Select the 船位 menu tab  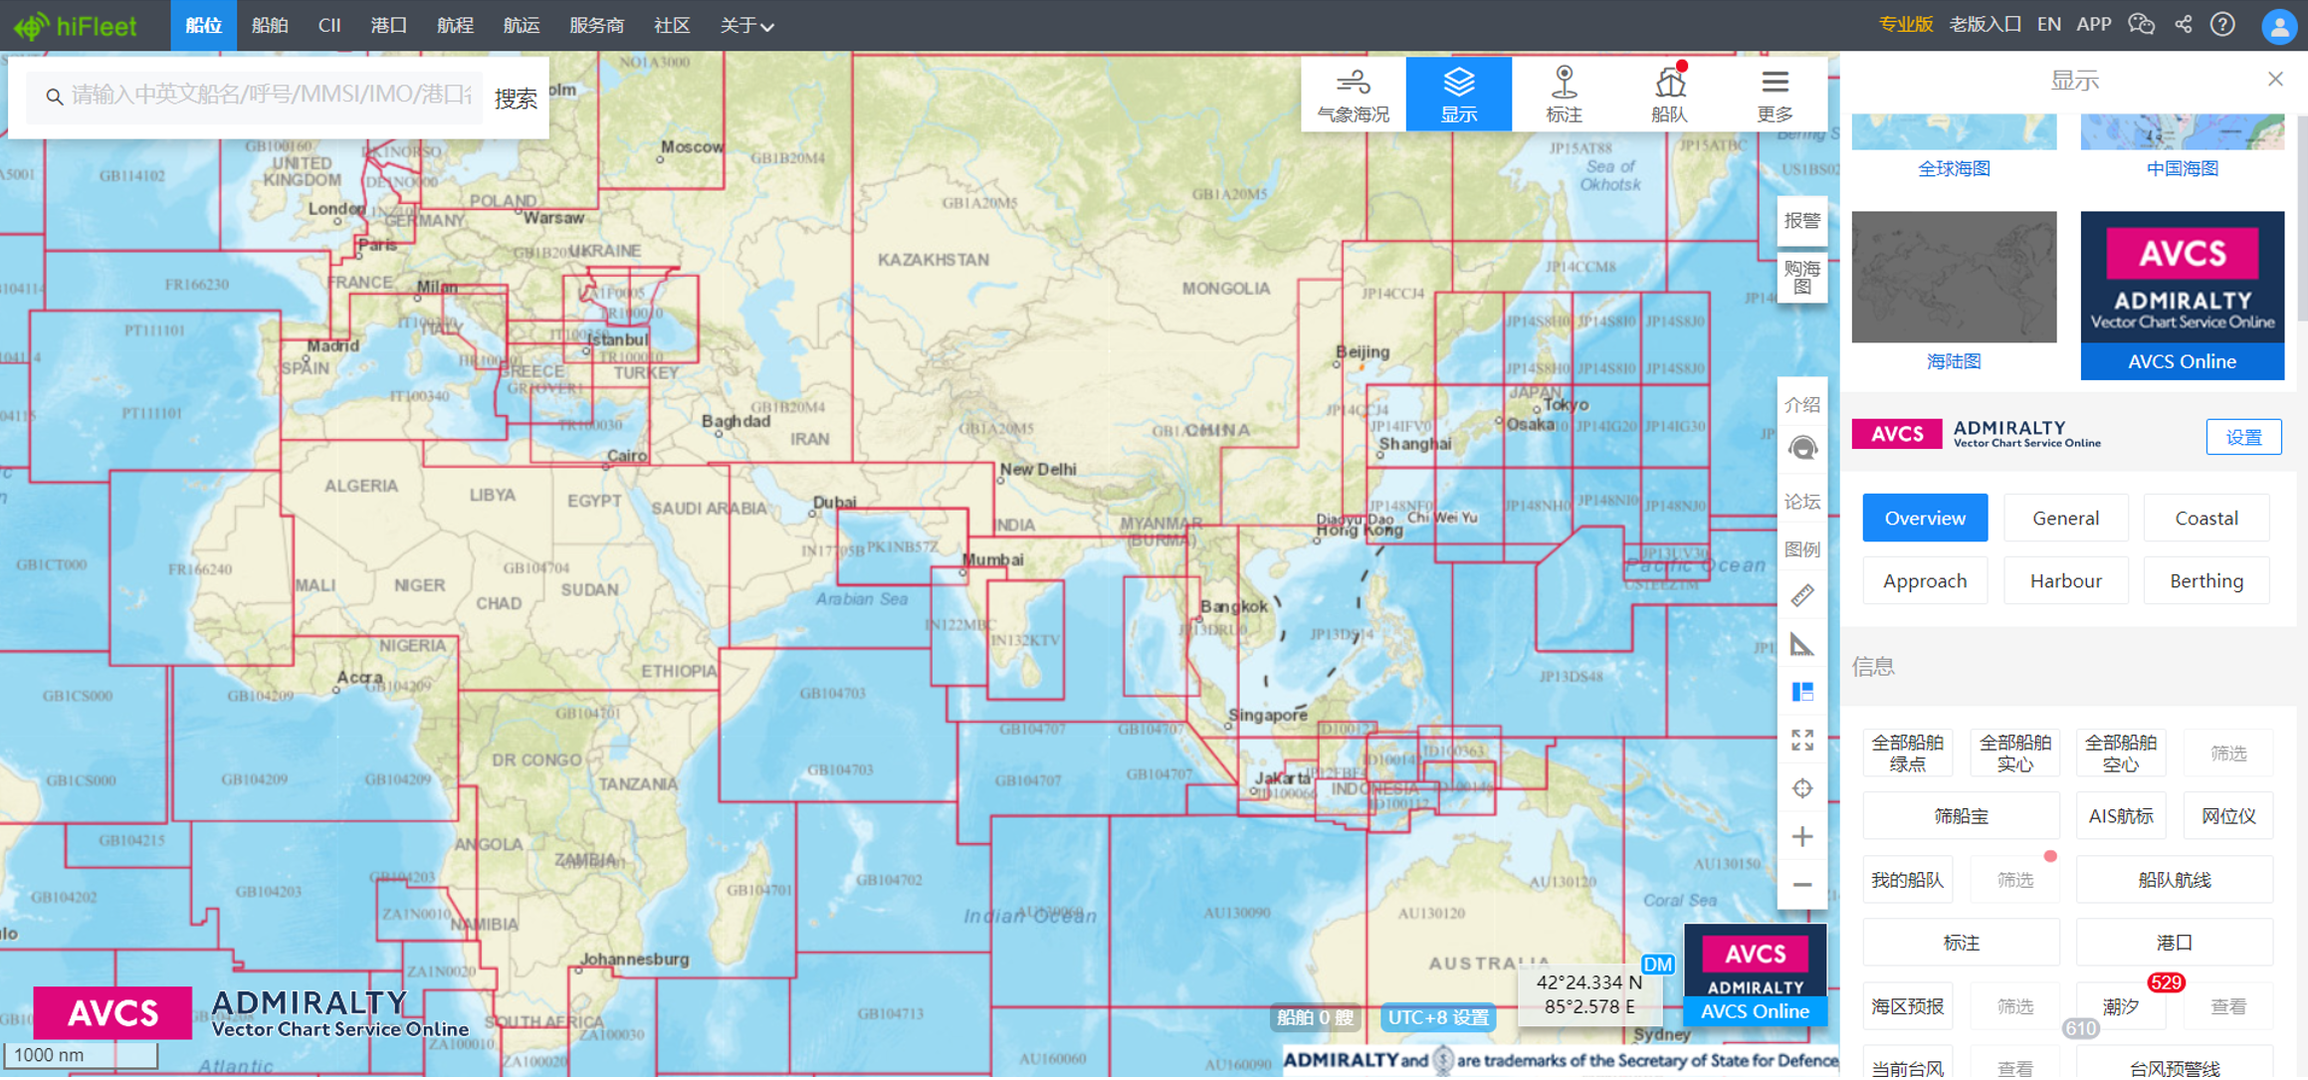[x=204, y=25]
